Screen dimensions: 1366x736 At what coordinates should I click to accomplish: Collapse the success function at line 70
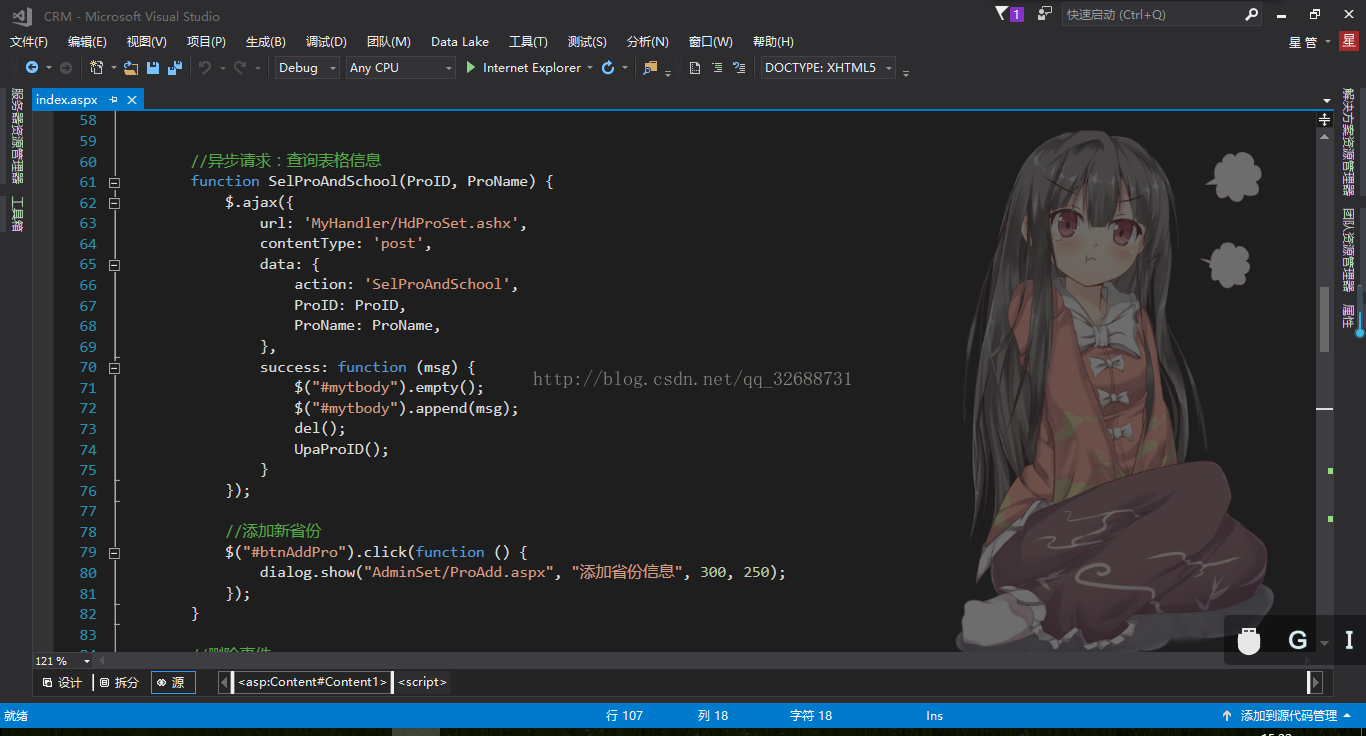[114, 368]
